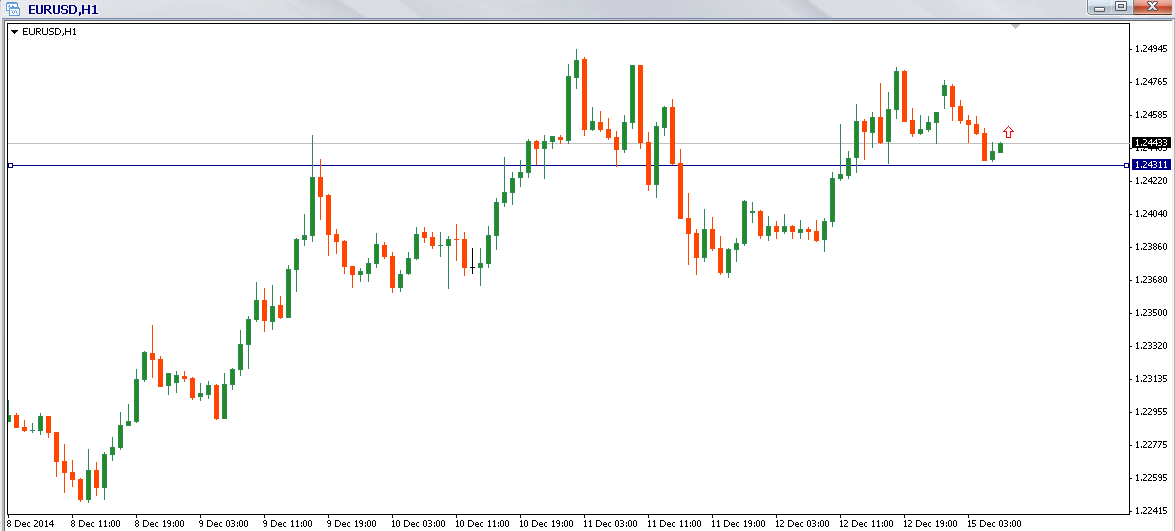Minimize the EURUSD,H1 chart window
Image resolution: width=1175 pixels, height=531 pixels.
(1100, 7)
